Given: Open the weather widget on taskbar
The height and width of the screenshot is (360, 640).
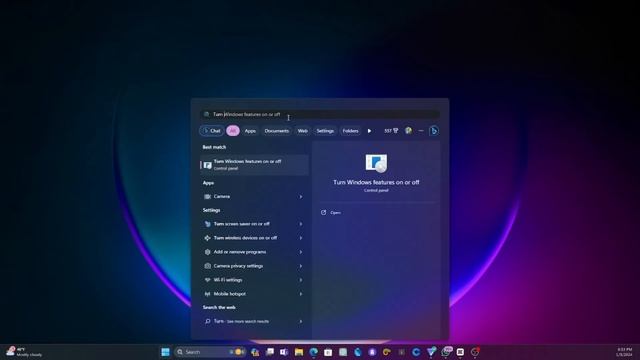Looking at the screenshot, I should pos(24,352).
